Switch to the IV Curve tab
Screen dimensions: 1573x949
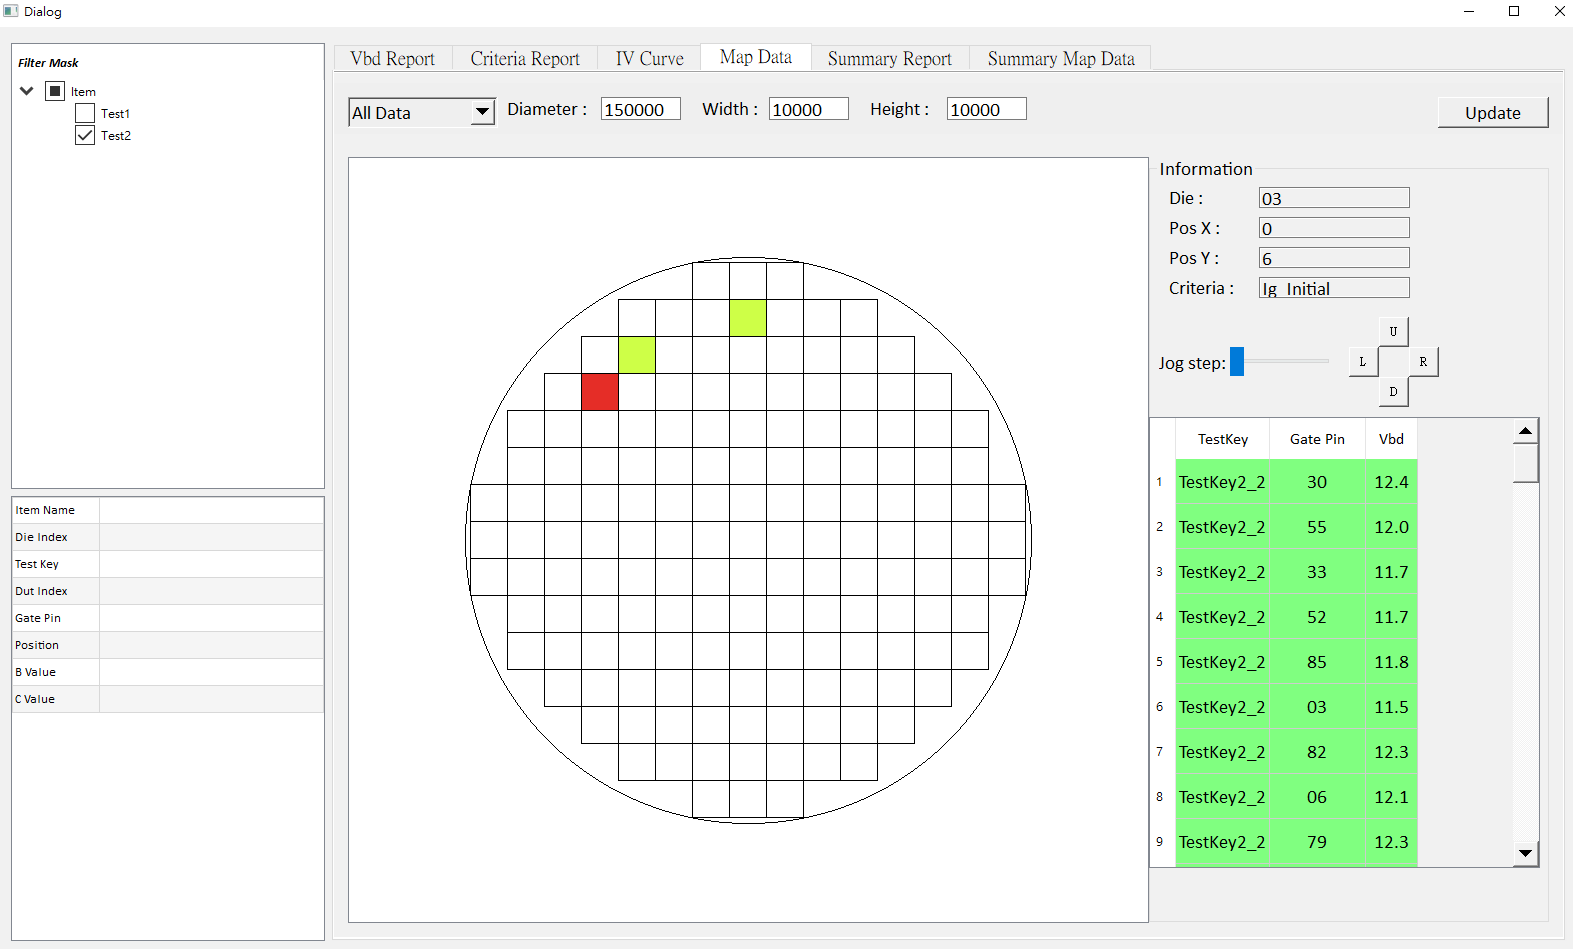click(650, 59)
